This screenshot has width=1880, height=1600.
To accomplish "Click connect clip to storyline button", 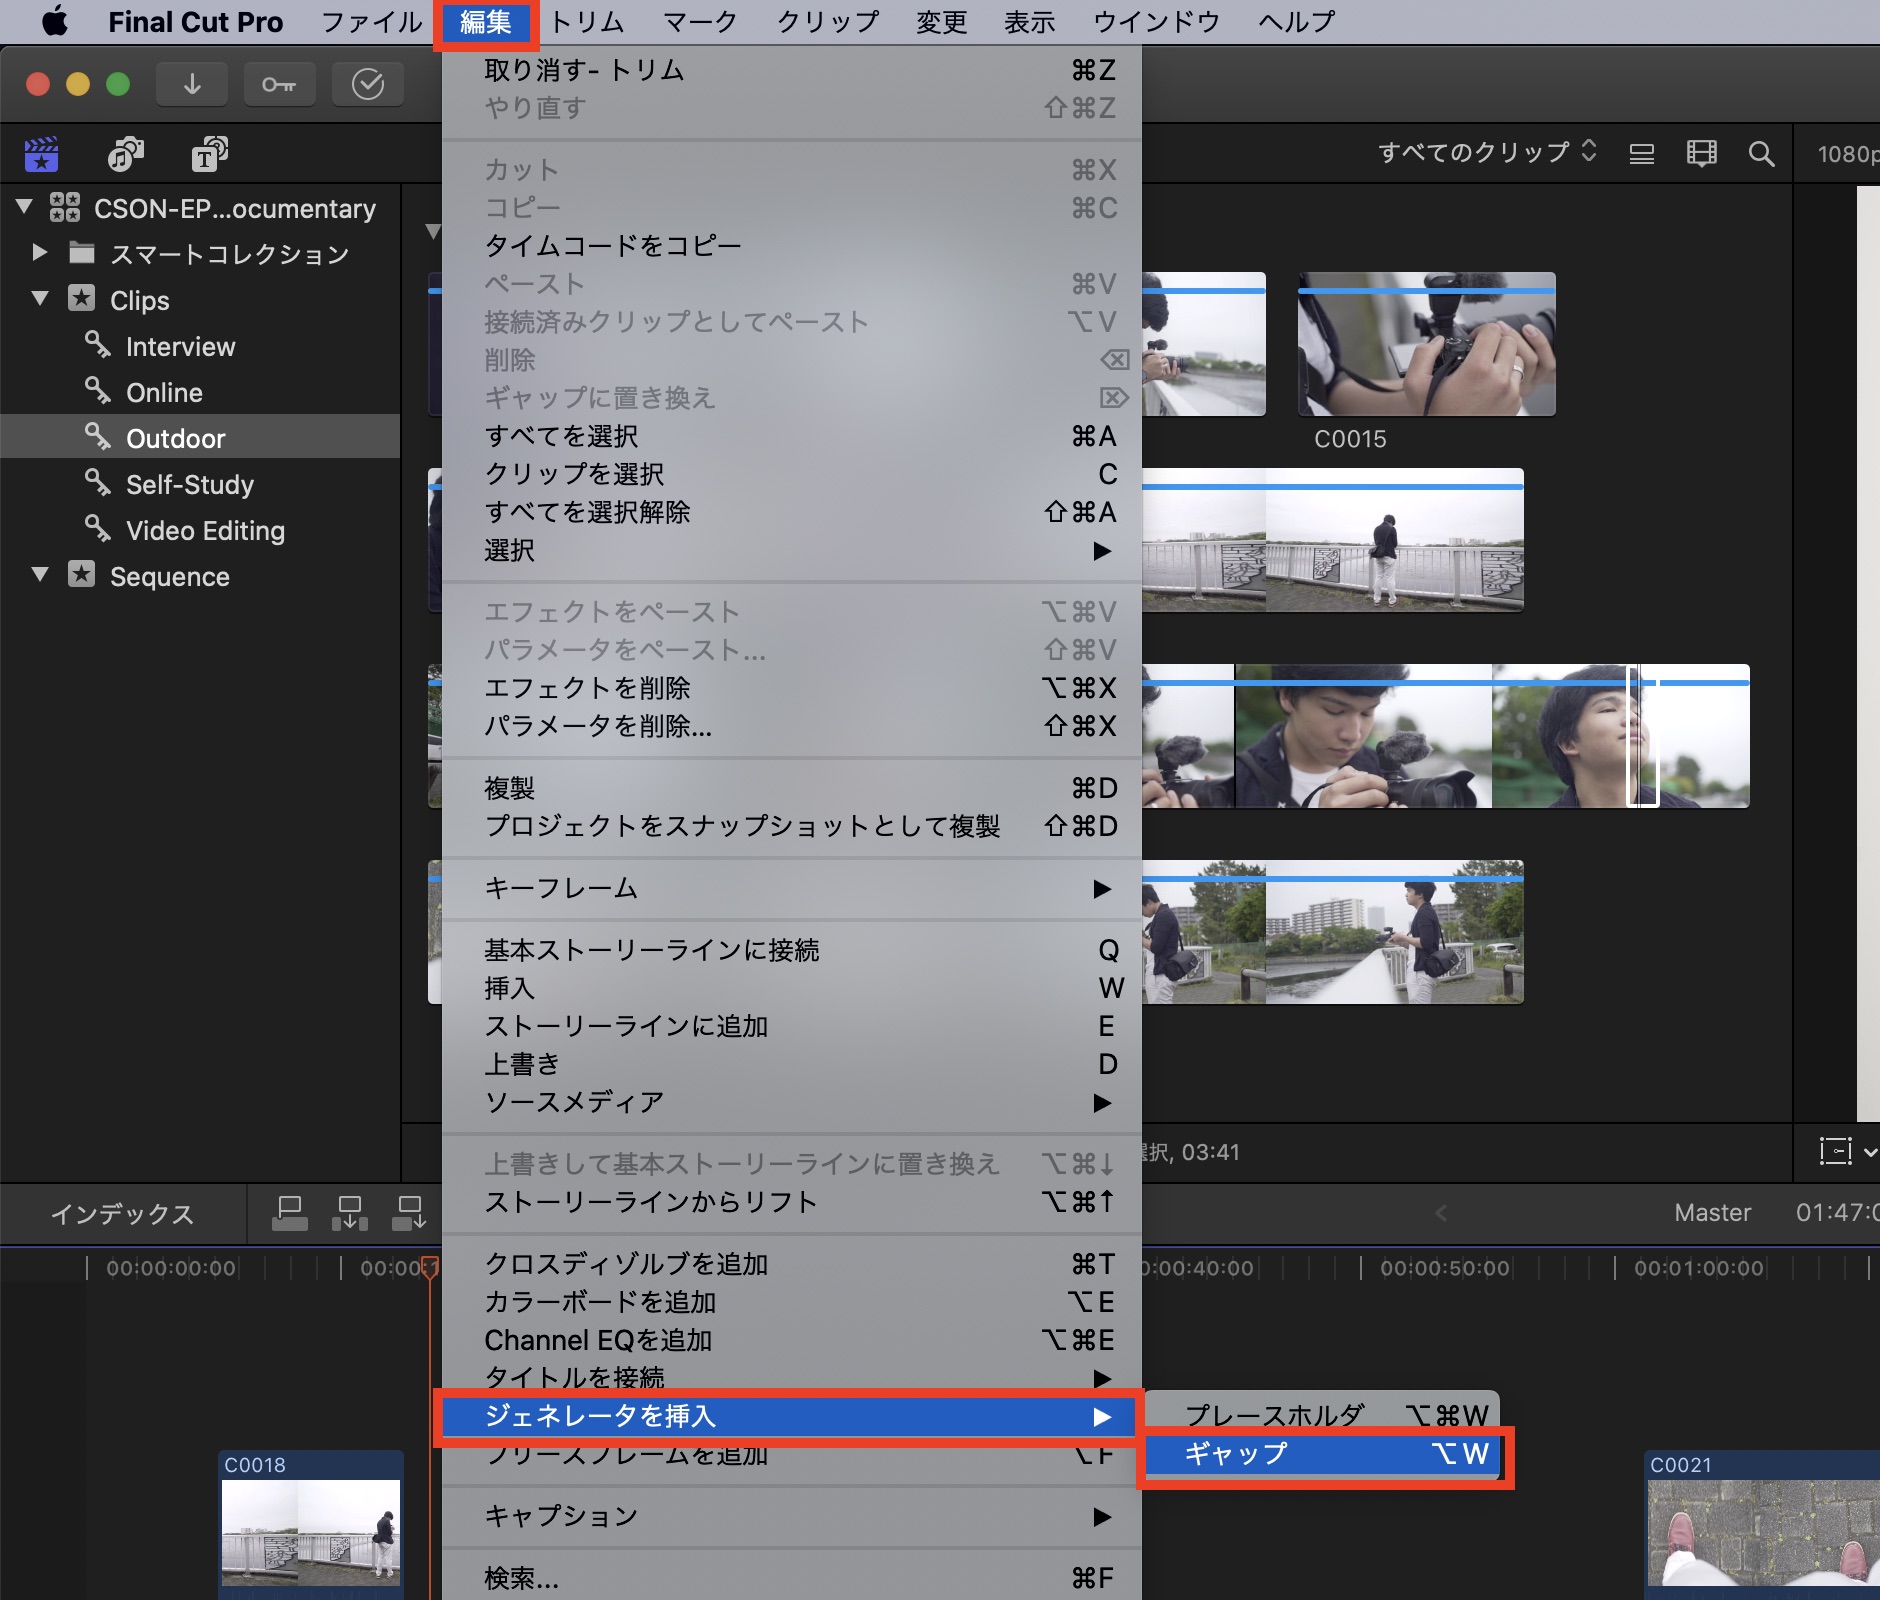I will click(289, 1213).
